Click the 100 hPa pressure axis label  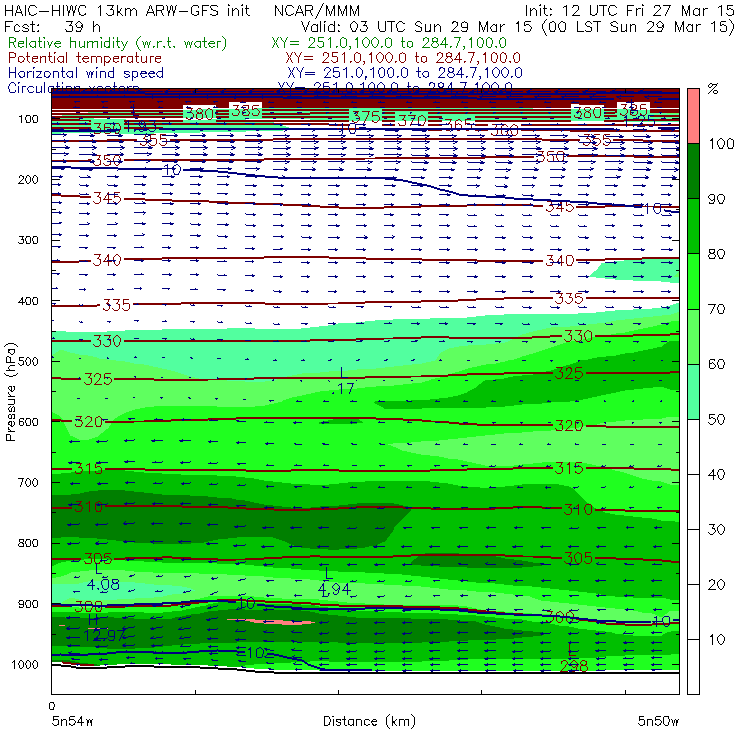(28, 119)
